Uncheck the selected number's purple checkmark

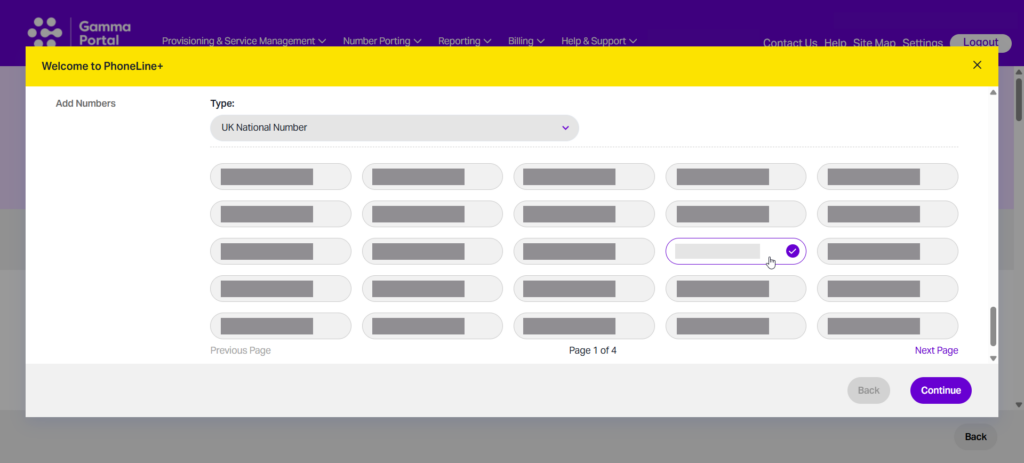(793, 251)
